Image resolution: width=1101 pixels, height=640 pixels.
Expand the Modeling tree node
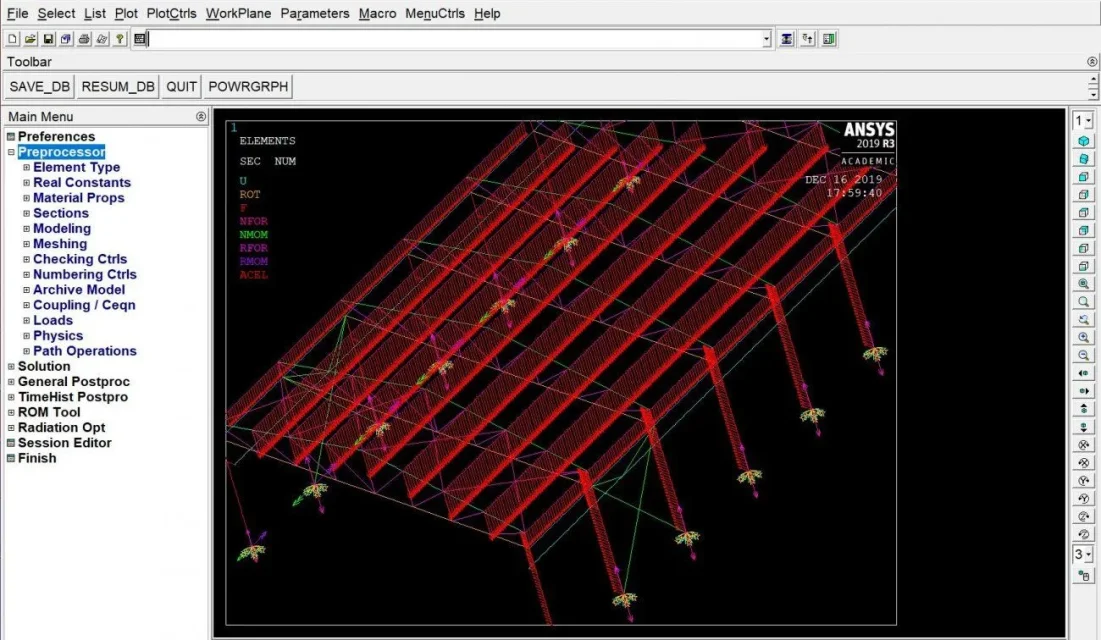click(27, 228)
